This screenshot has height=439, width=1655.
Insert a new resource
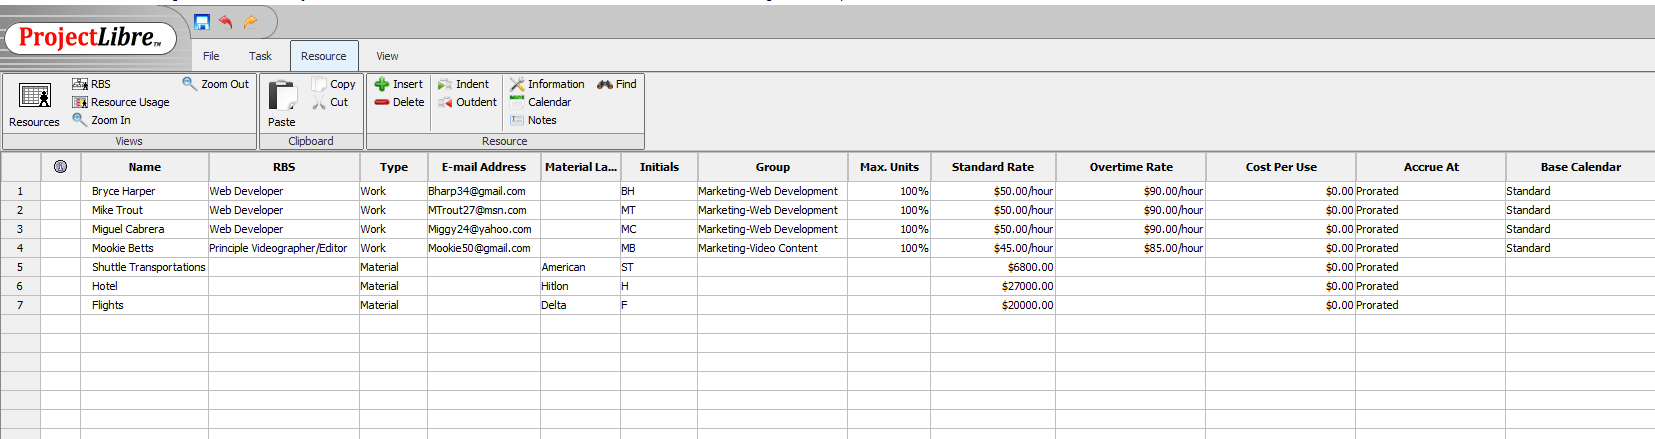point(398,84)
